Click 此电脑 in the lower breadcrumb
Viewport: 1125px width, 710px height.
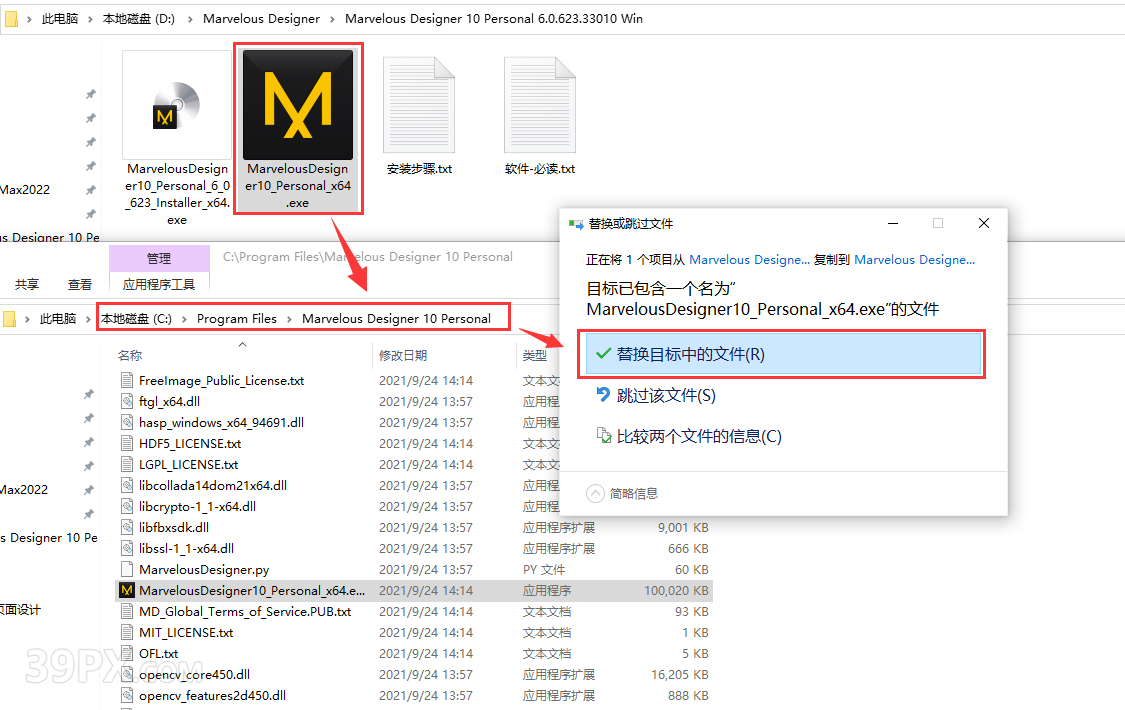tap(57, 318)
